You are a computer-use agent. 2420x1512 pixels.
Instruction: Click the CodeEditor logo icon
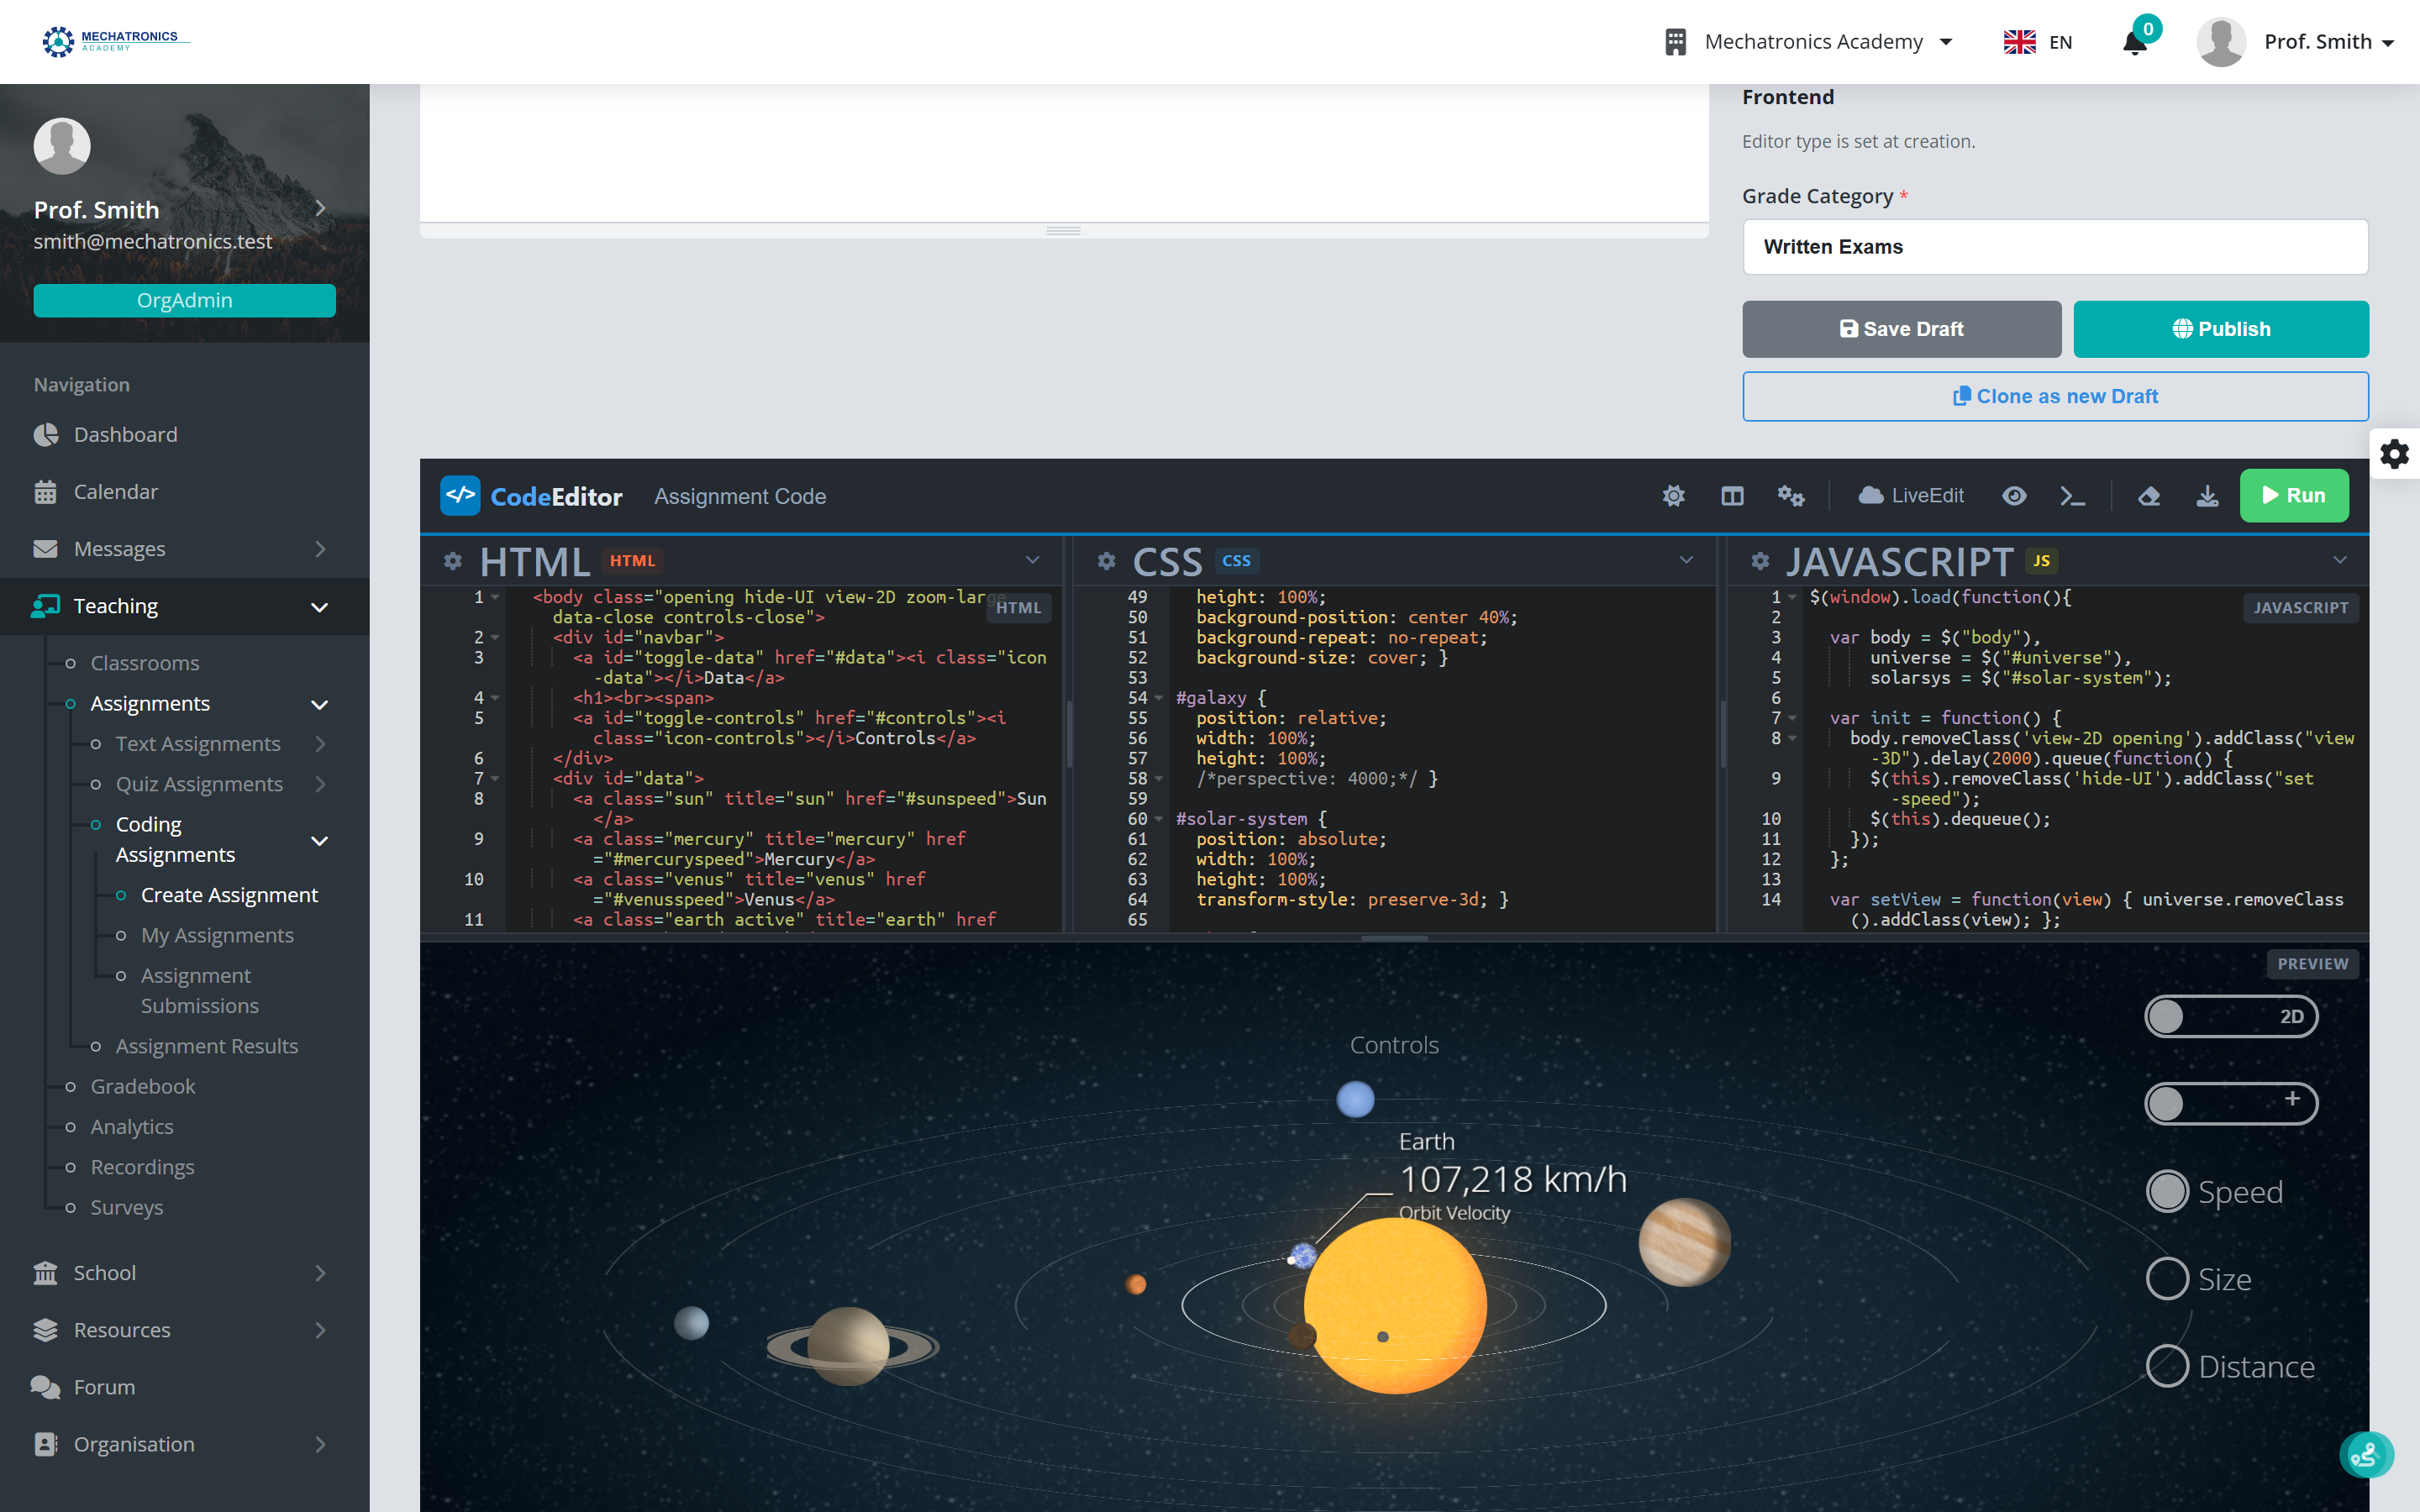pos(460,495)
